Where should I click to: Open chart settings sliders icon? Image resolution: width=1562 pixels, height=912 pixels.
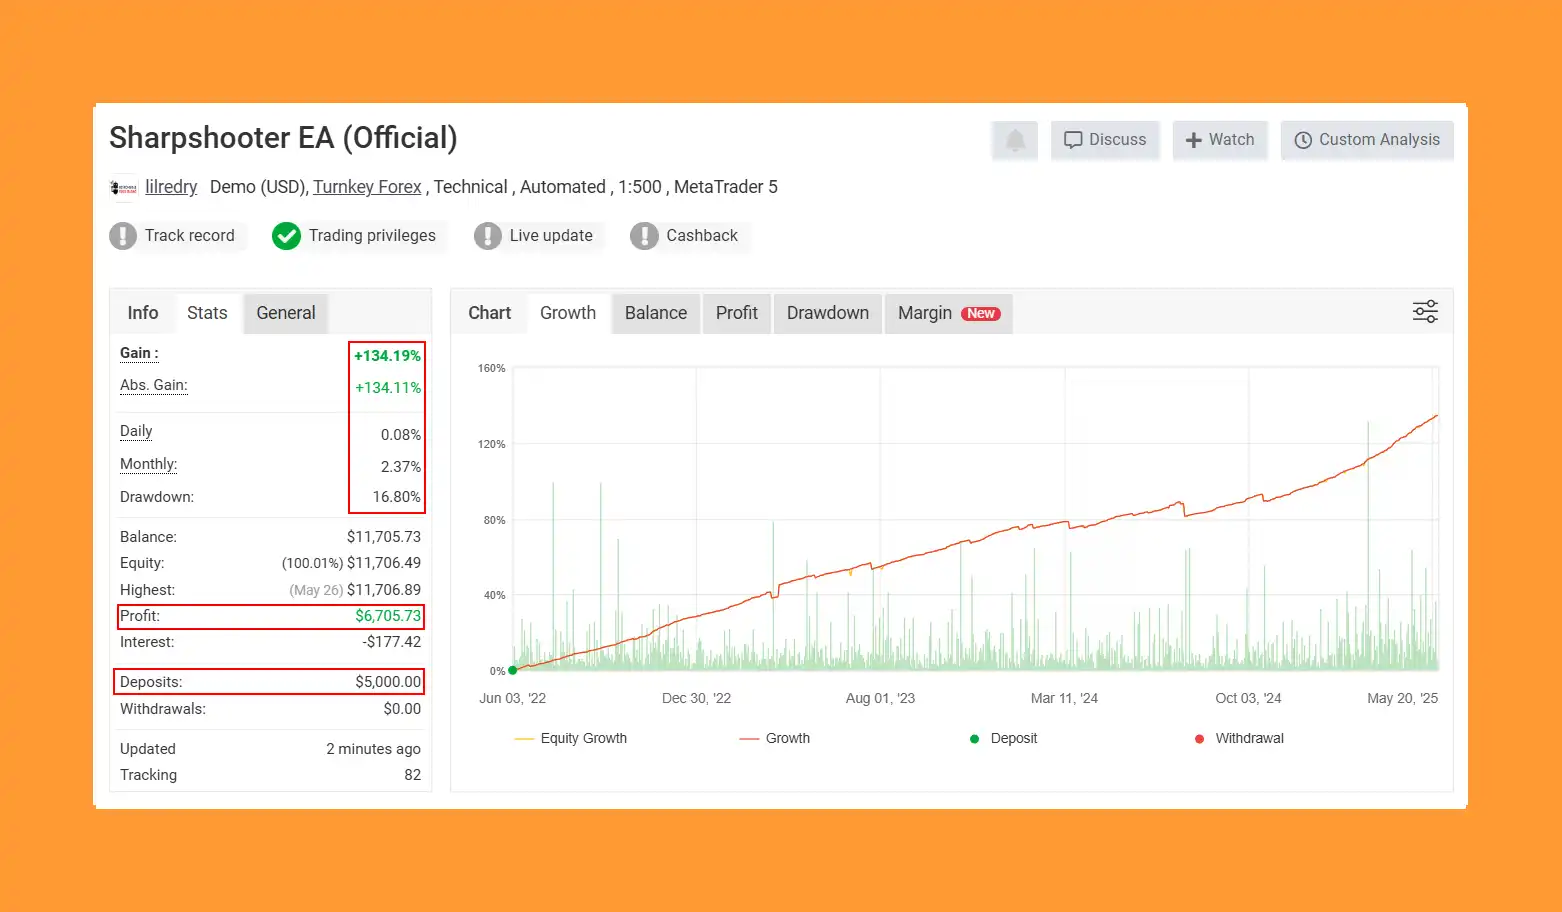1425,312
